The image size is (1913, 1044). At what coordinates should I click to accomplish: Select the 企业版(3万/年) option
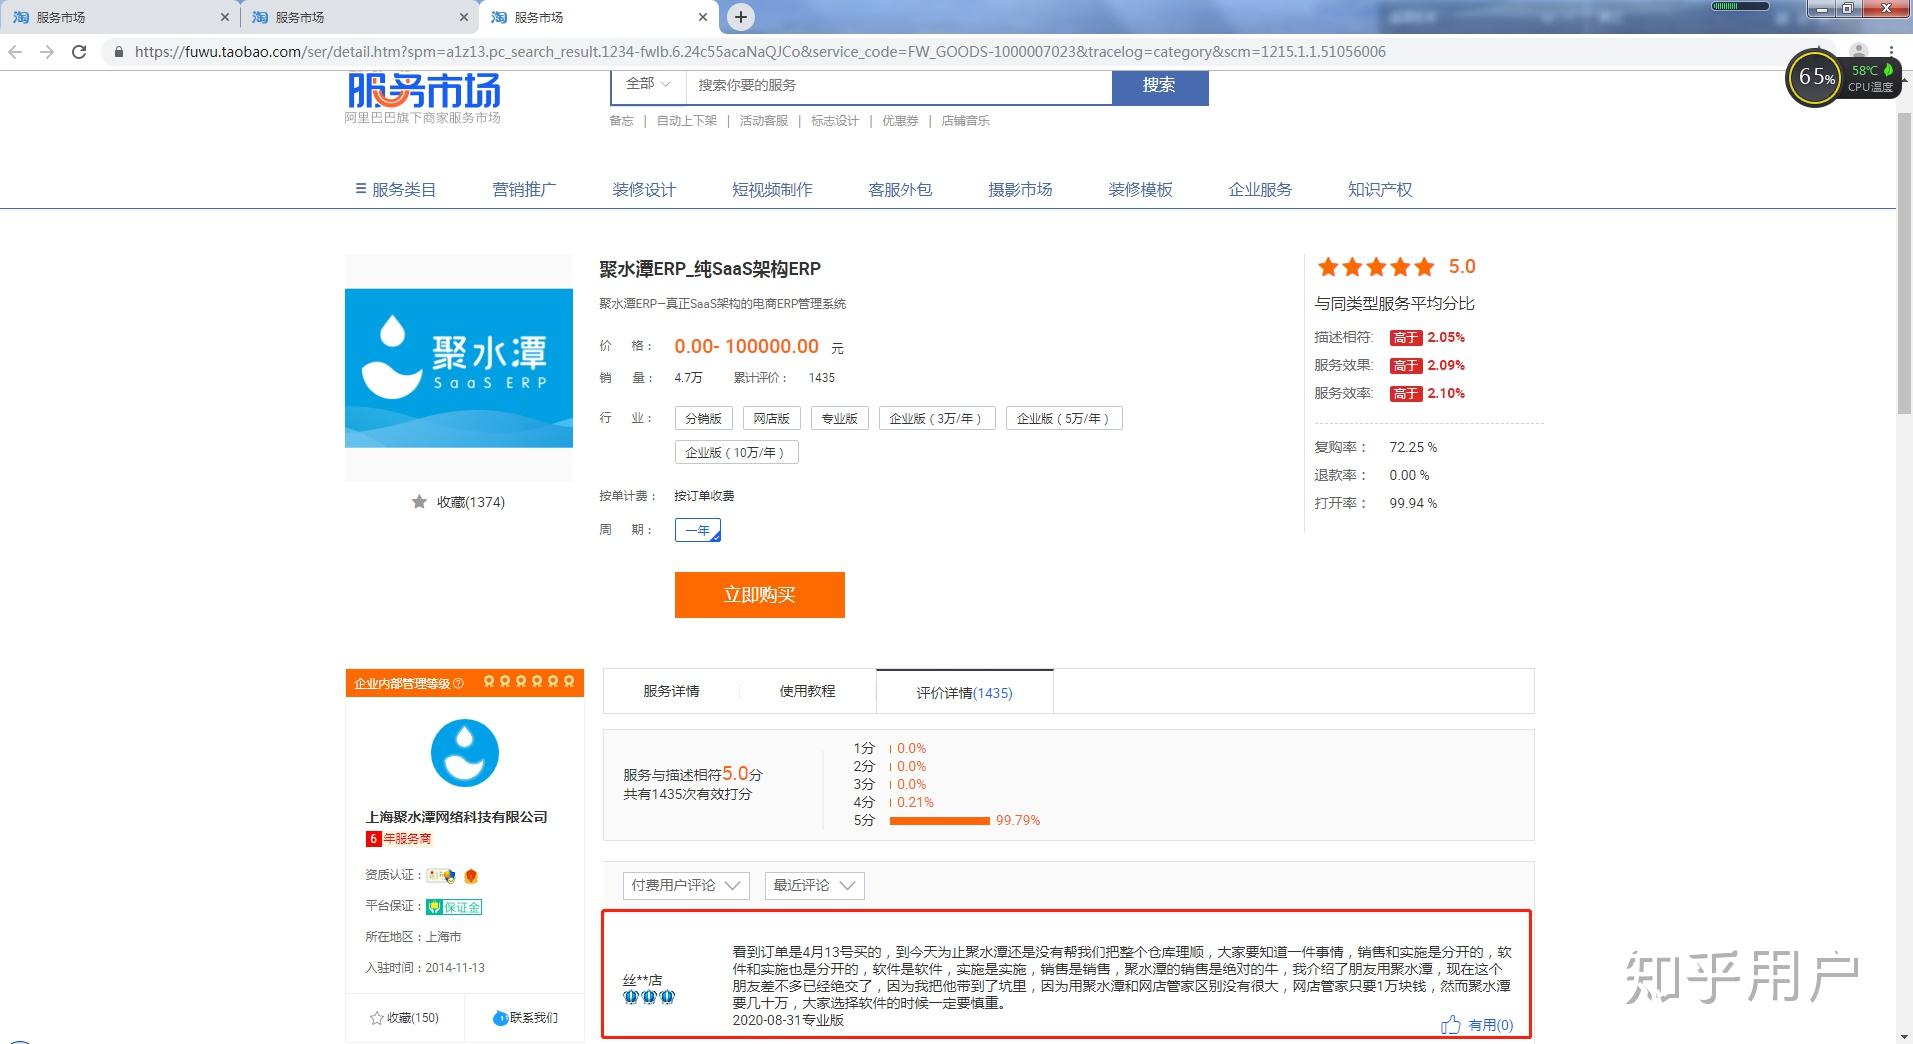click(x=937, y=418)
